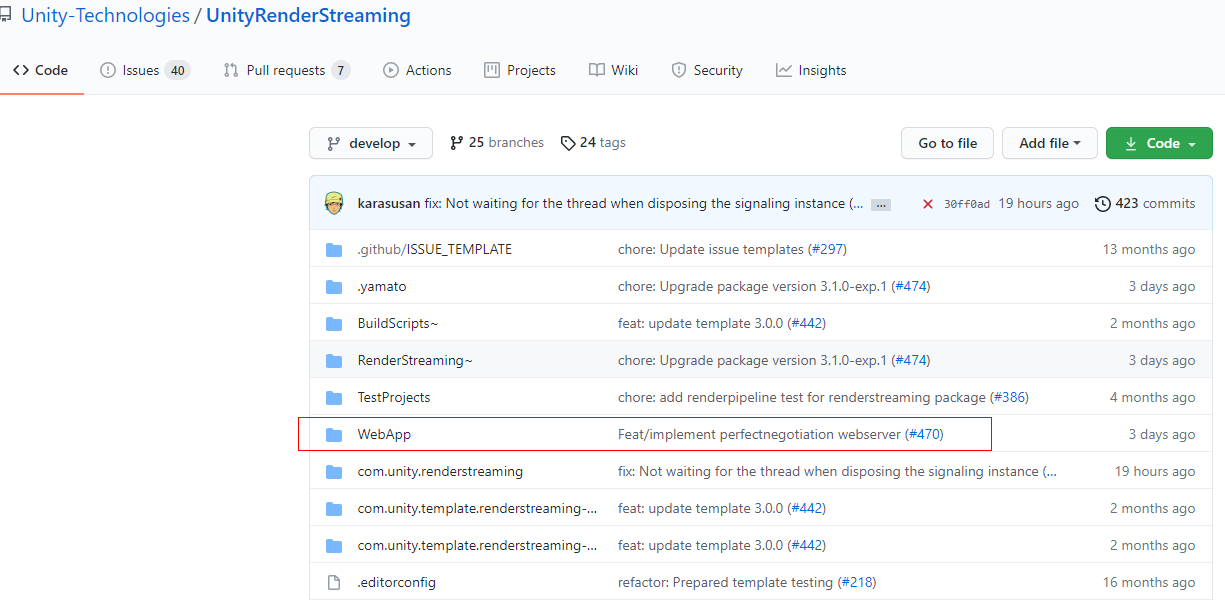Viewport: 1225px width, 600px height.
Task: Open pull request #386 link
Action: [1009, 397]
